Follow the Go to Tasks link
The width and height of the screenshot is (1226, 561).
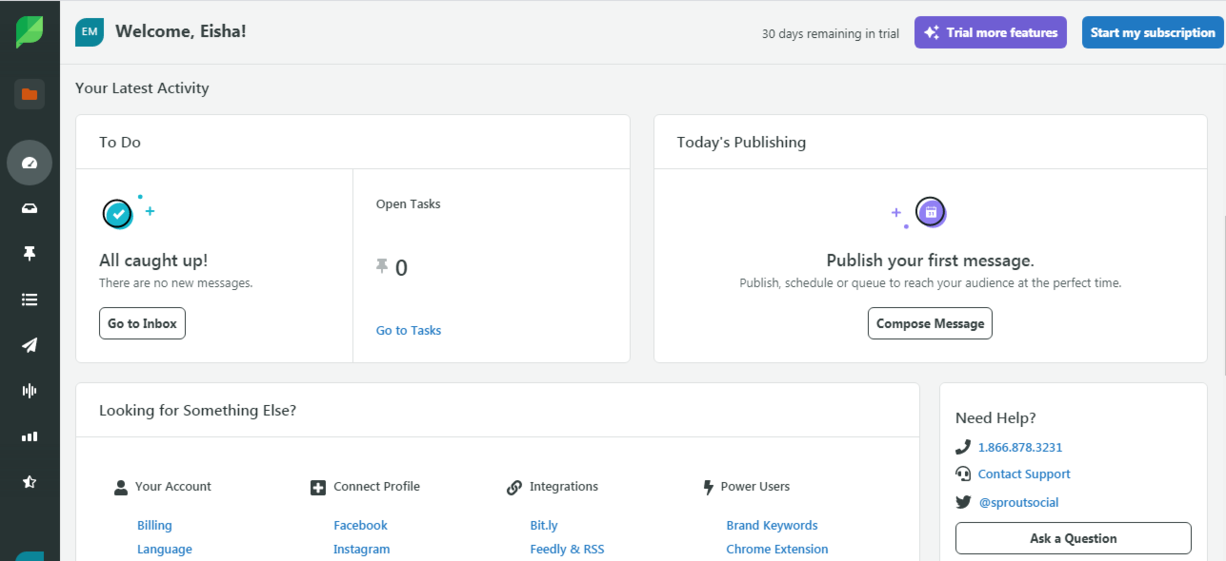coord(408,330)
